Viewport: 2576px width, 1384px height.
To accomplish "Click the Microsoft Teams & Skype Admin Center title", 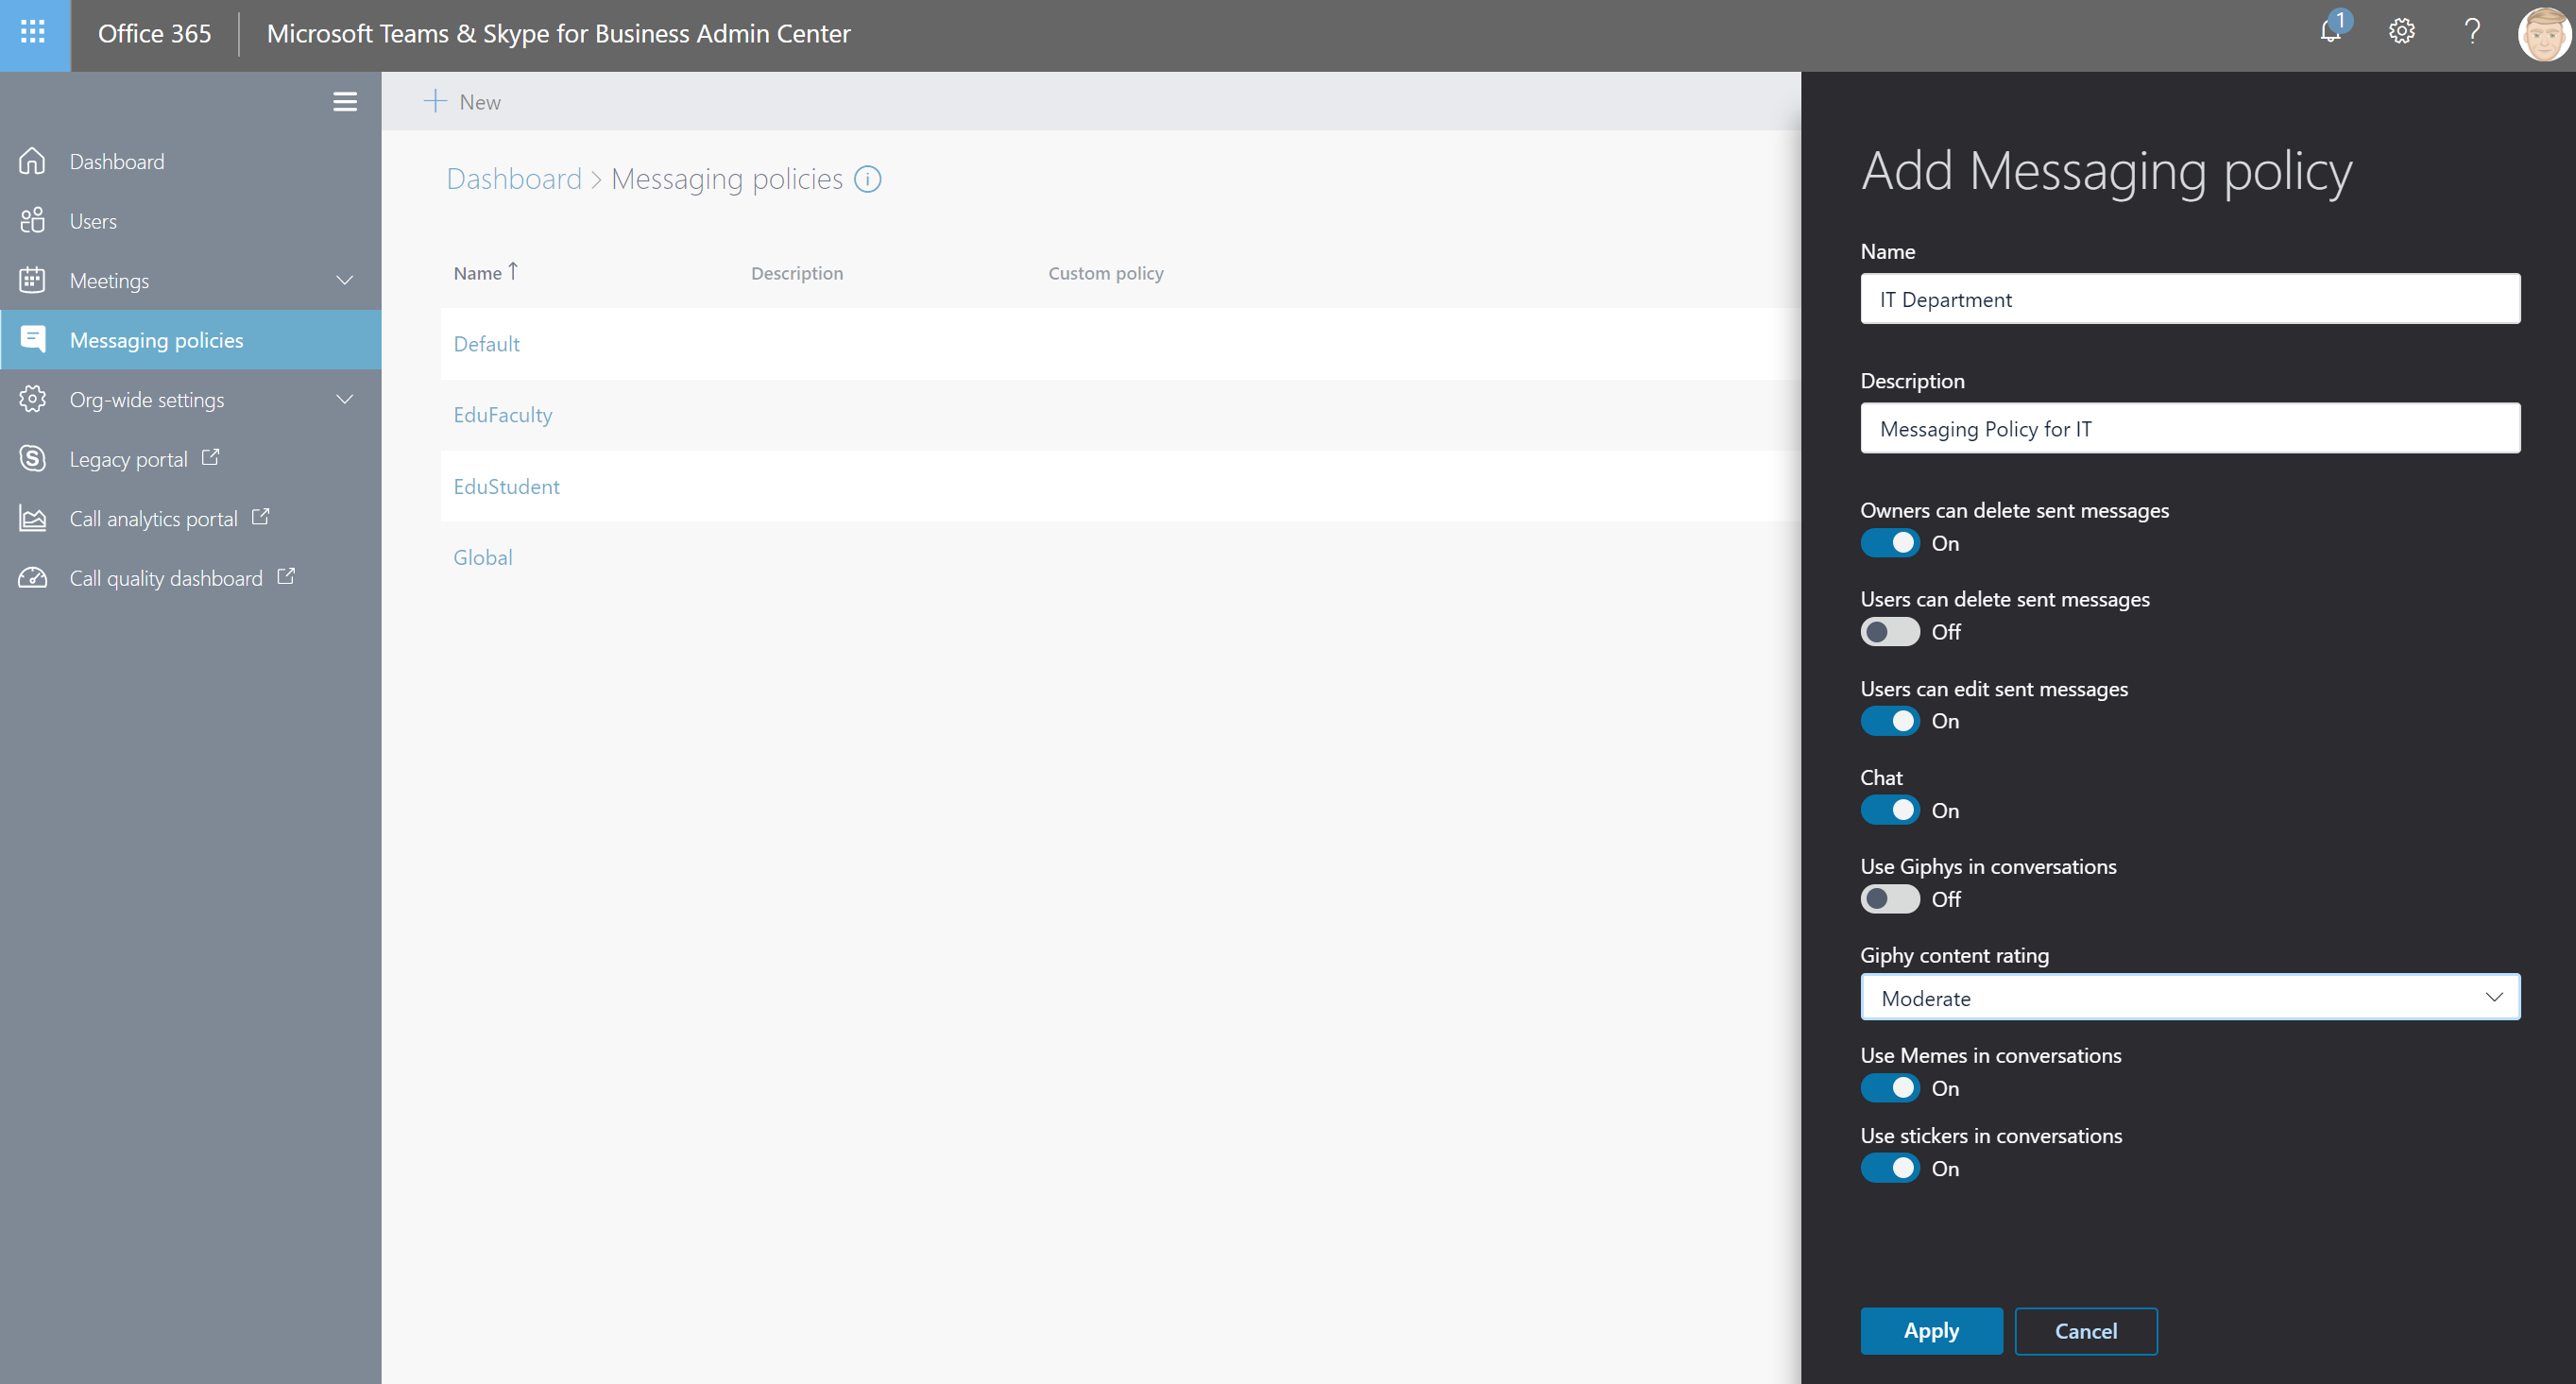I will point(558,33).
